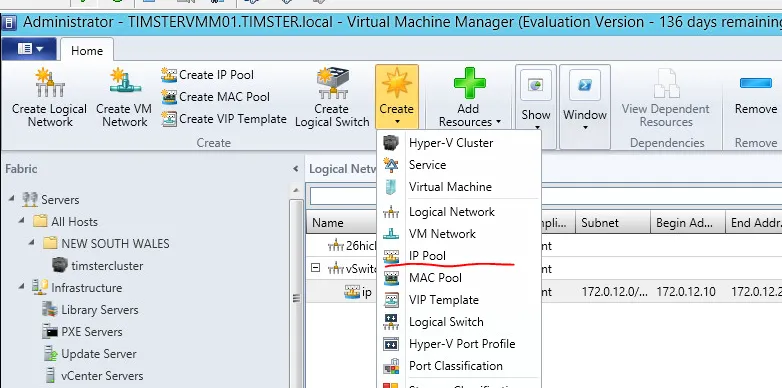Sort by the Subnet column header
The image size is (782, 388).
[x=613, y=223]
